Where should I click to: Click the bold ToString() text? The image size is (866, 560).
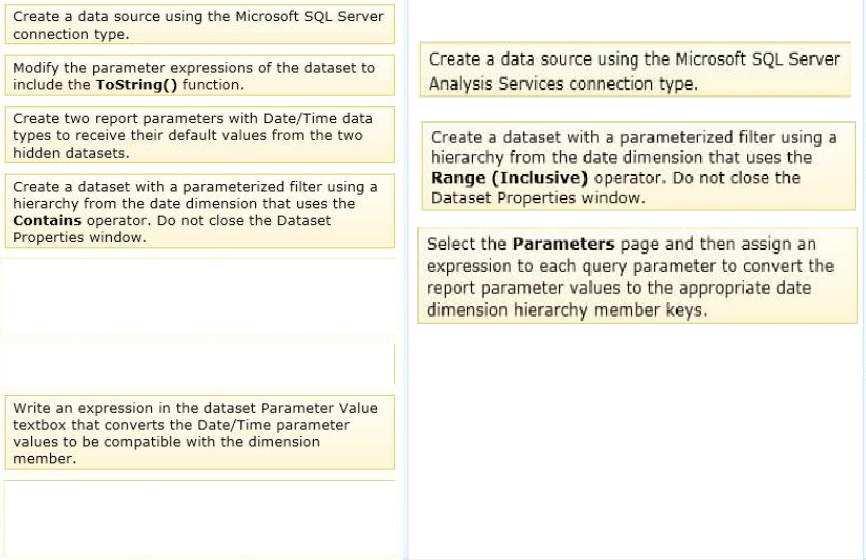pyautogui.click(x=136, y=85)
